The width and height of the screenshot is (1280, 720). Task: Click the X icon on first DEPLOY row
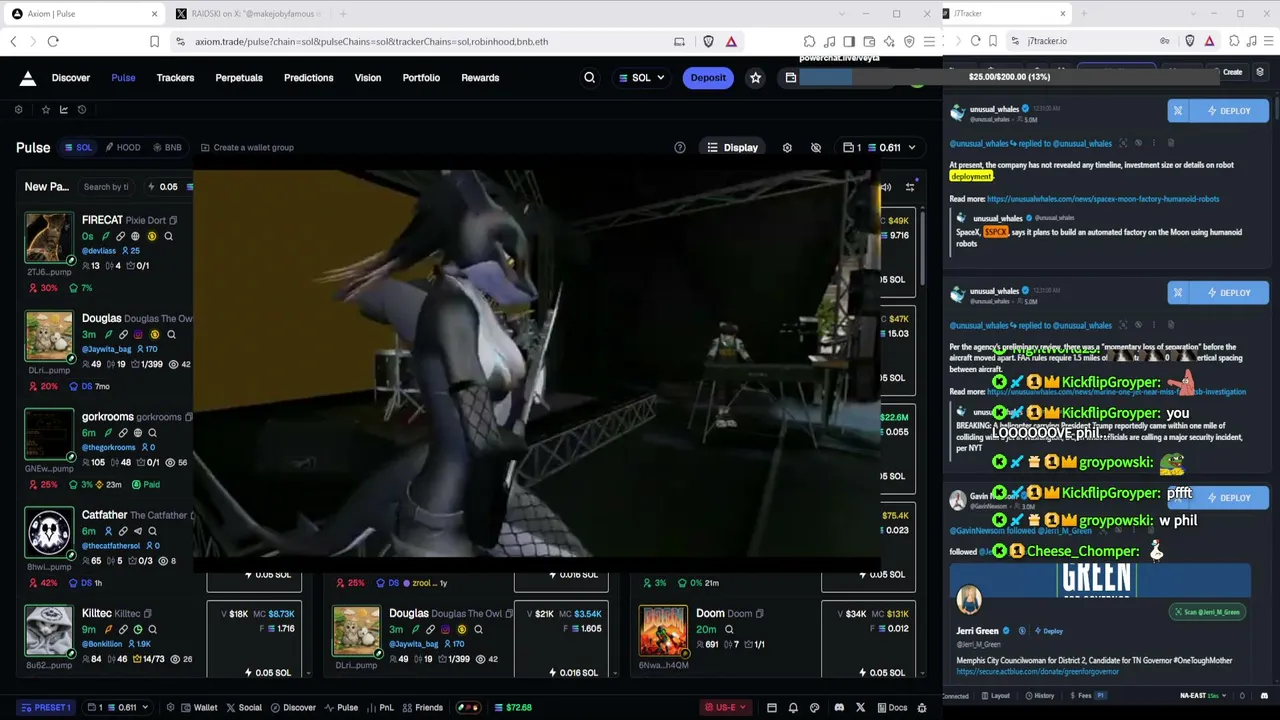click(x=1178, y=111)
